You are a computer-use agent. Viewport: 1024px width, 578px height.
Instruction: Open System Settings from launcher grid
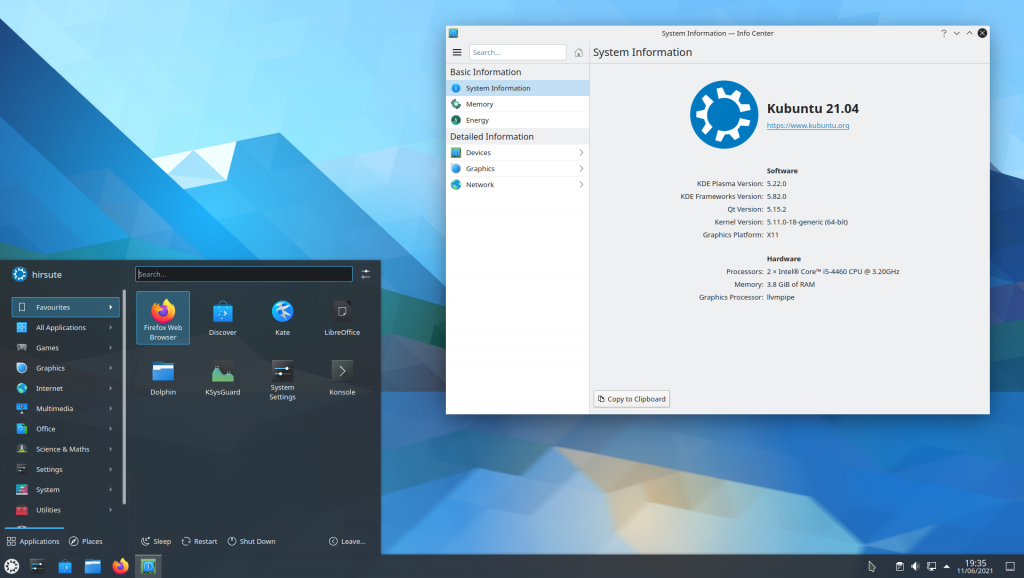pyautogui.click(x=282, y=378)
